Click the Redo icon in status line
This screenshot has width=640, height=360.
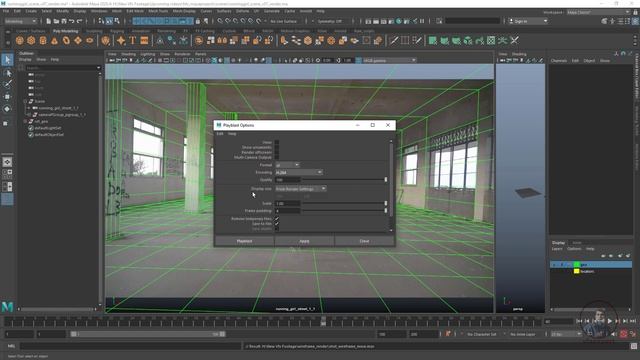(80, 21)
